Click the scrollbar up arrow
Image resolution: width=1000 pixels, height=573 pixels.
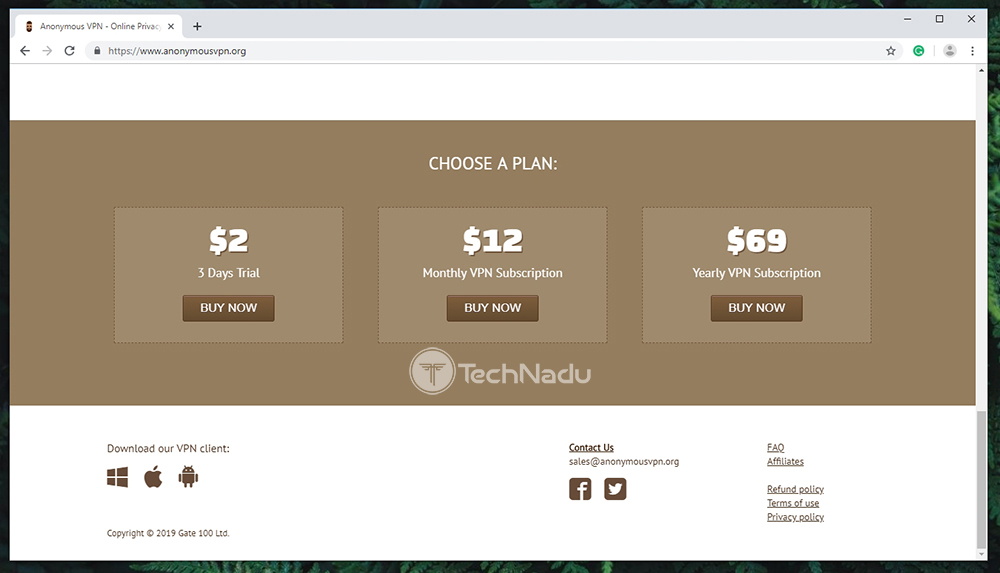tap(981, 70)
